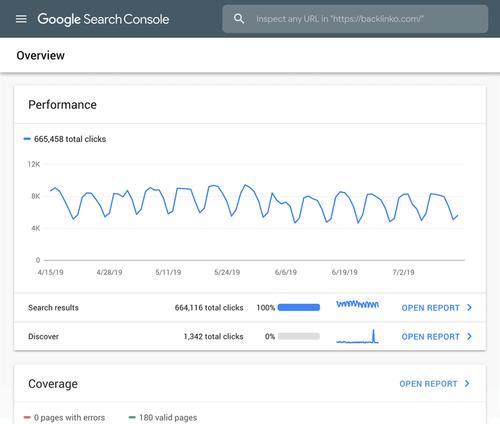Image resolution: width=500 pixels, height=424 pixels.
Task: Focus the Inspect any URL field
Action: point(355,19)
